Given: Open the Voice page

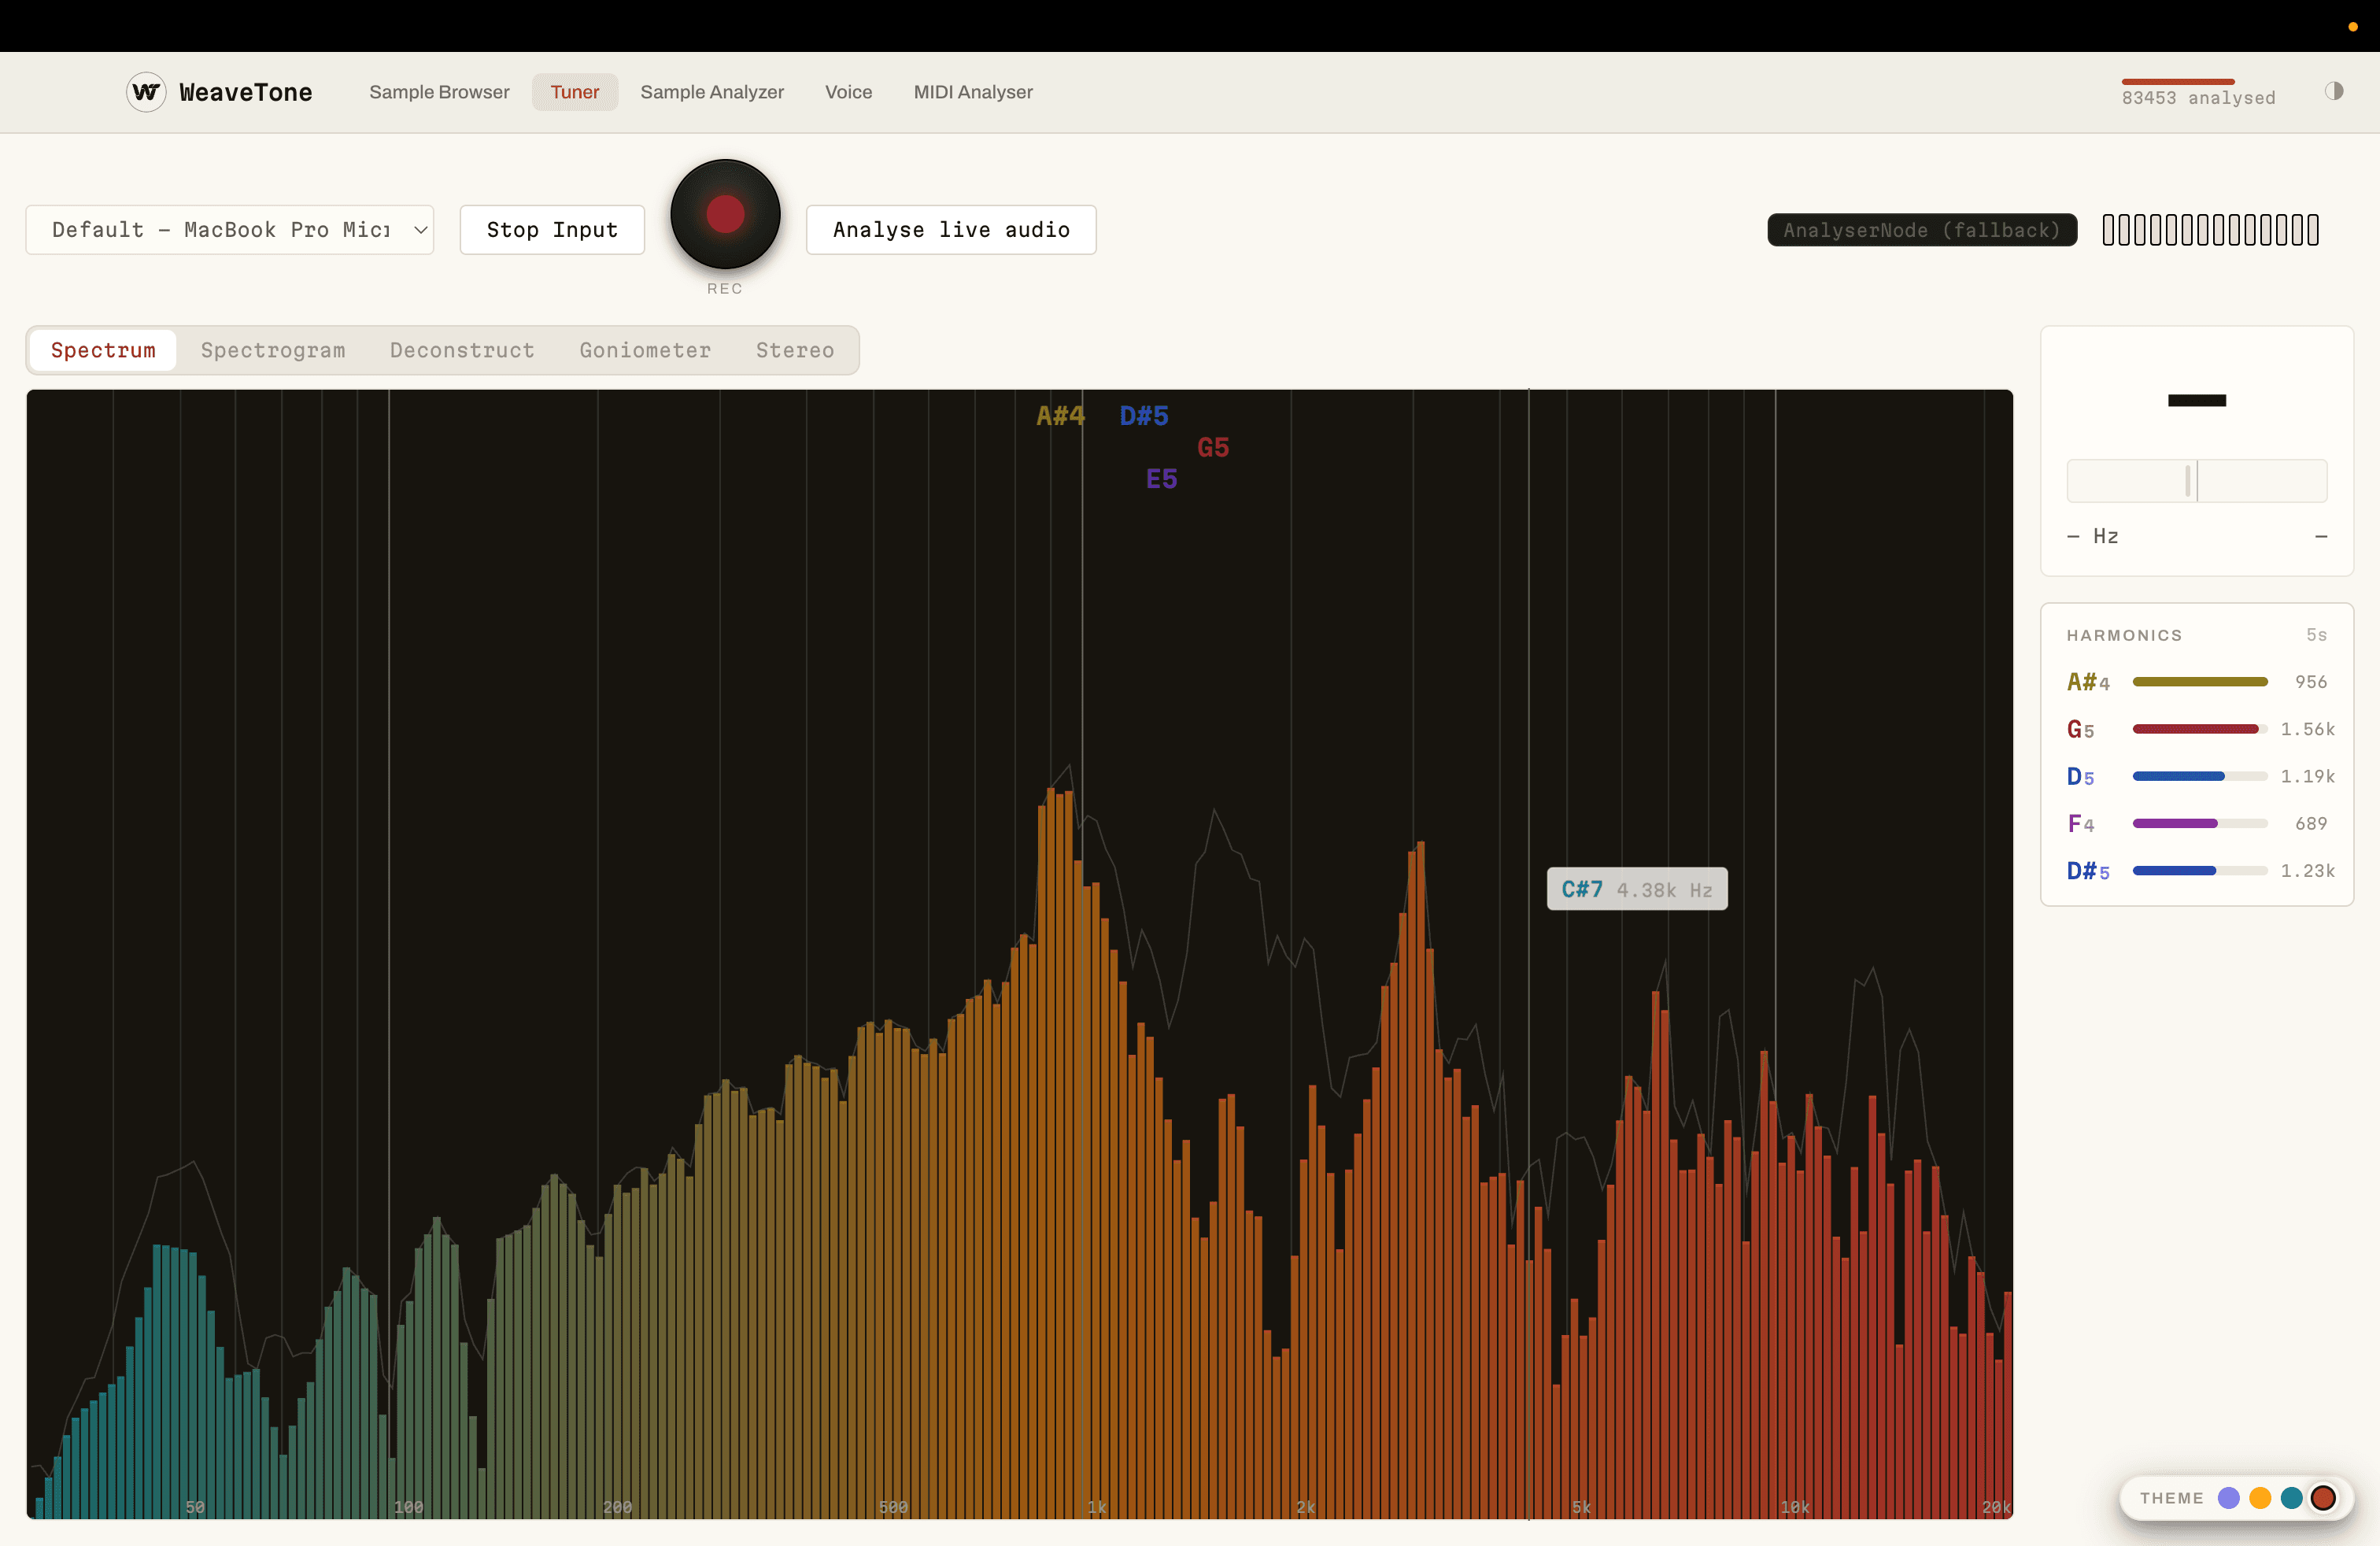Looking at the screenshot, I should (848, 92).
